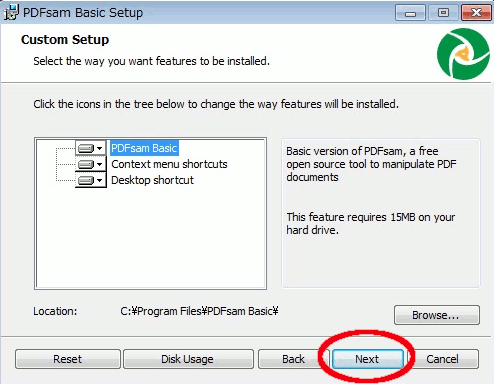Image resolution: width=494 pixels, height=384 pixels.
Task: Click Next to continue setup
Action: pyautogui.click(x=367, y=359)
